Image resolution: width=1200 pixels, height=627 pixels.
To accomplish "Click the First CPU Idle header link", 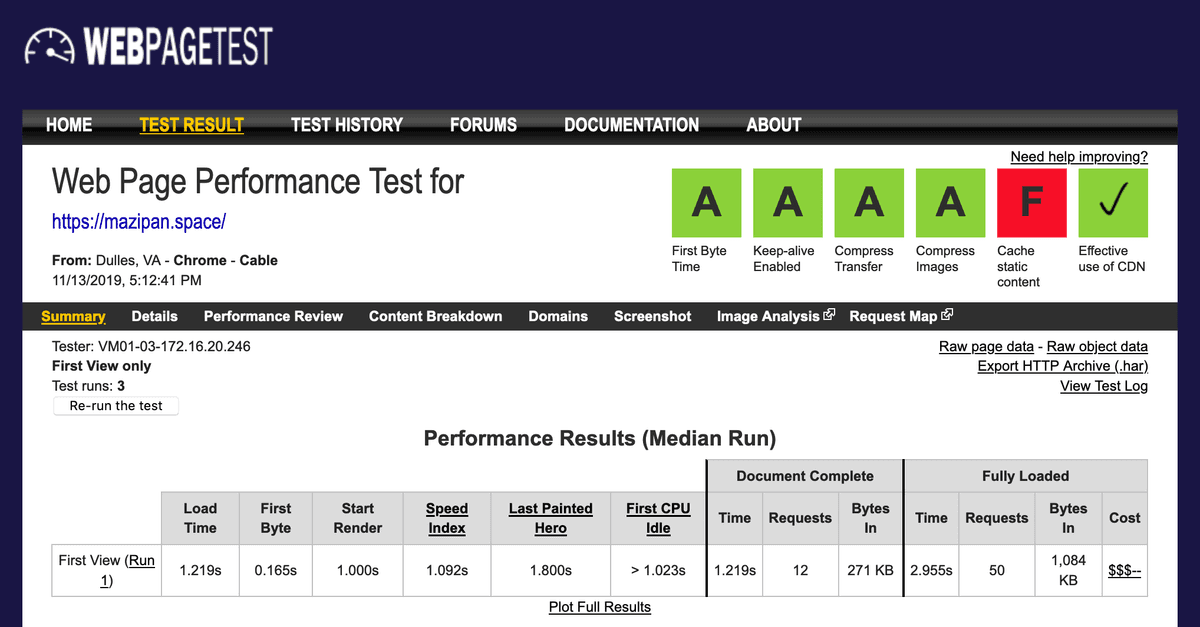I will pos(658,518).
